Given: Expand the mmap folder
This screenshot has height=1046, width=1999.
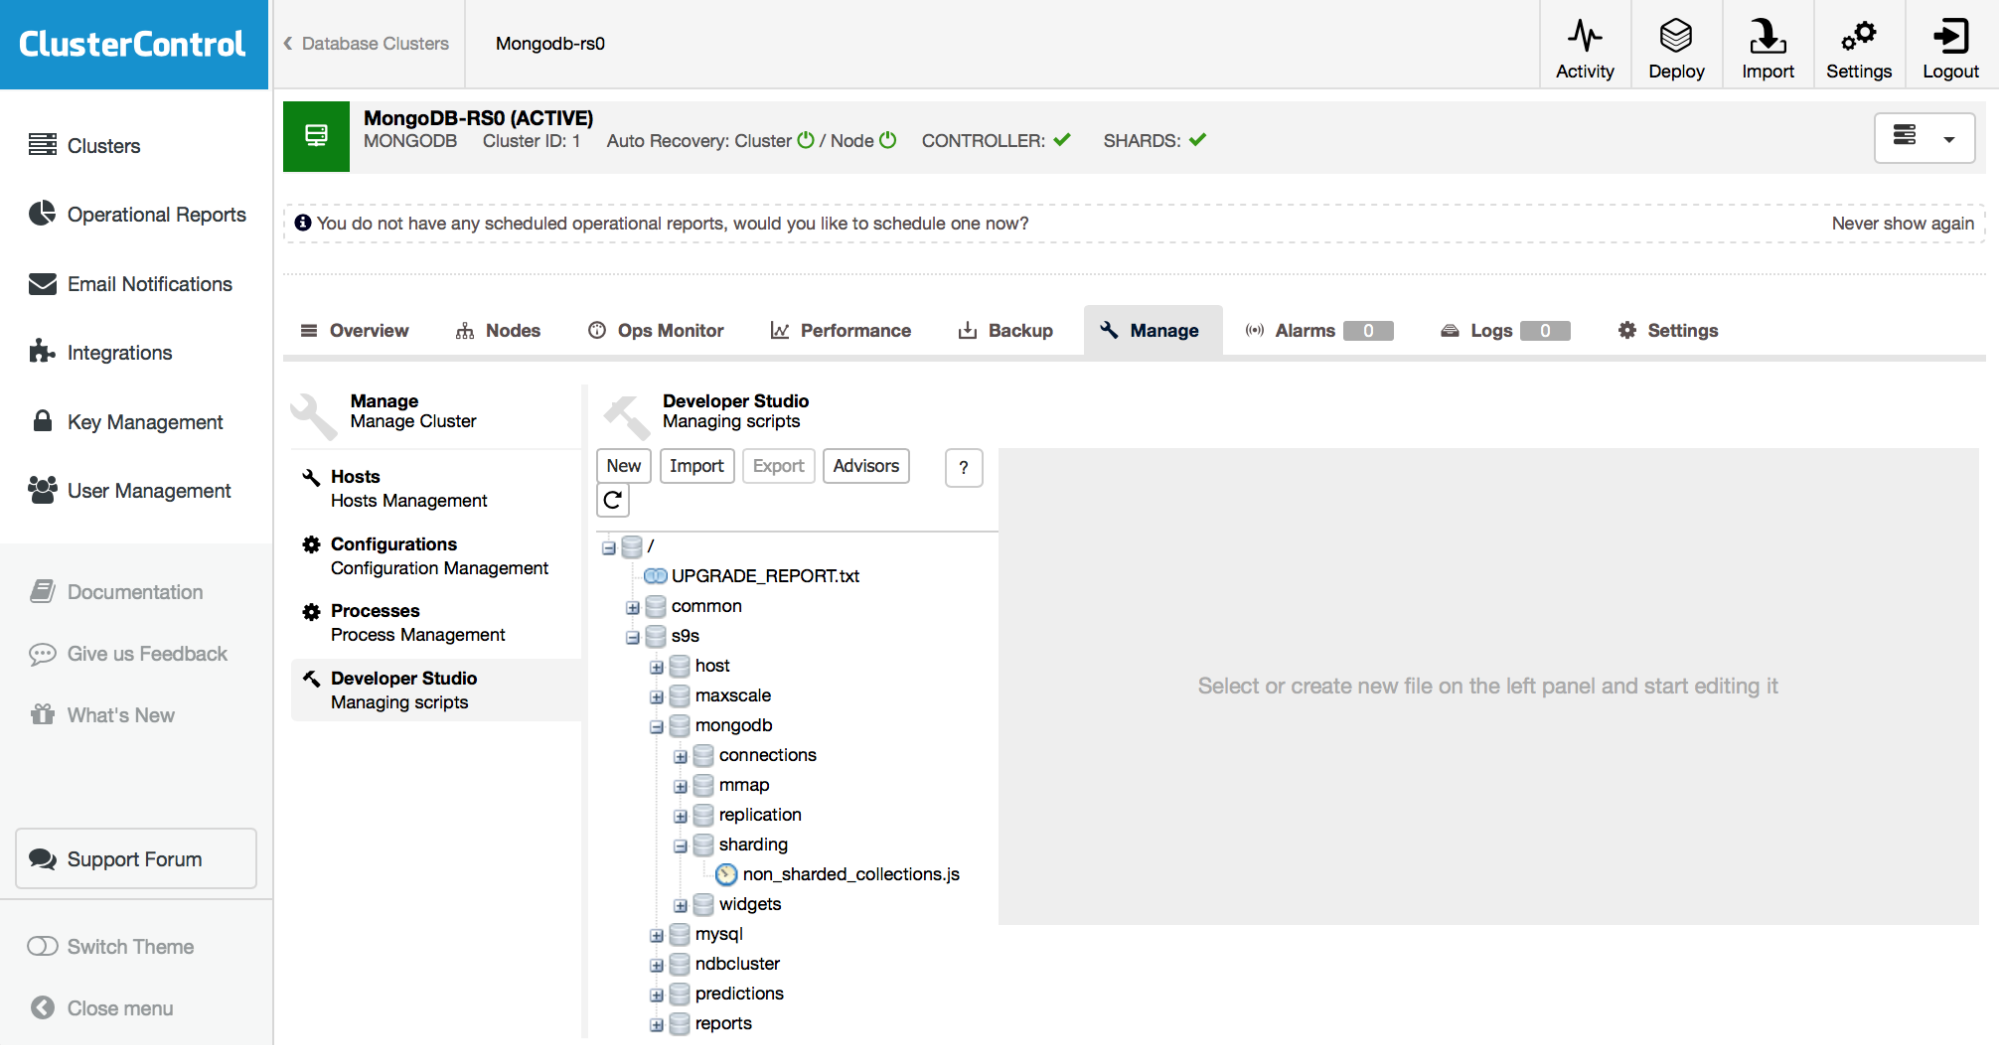Looking at the screenshot, I should pyautogui.click(x=680, y=787).
